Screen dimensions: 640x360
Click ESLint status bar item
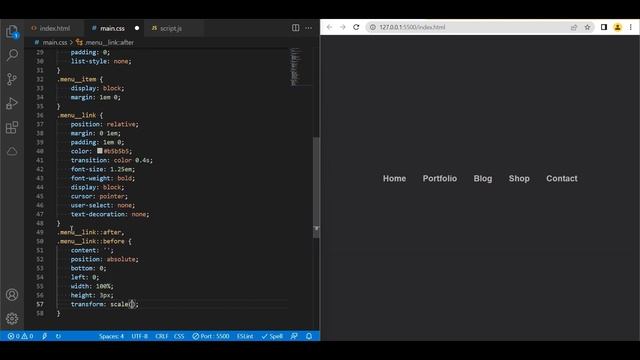(245, 336)
